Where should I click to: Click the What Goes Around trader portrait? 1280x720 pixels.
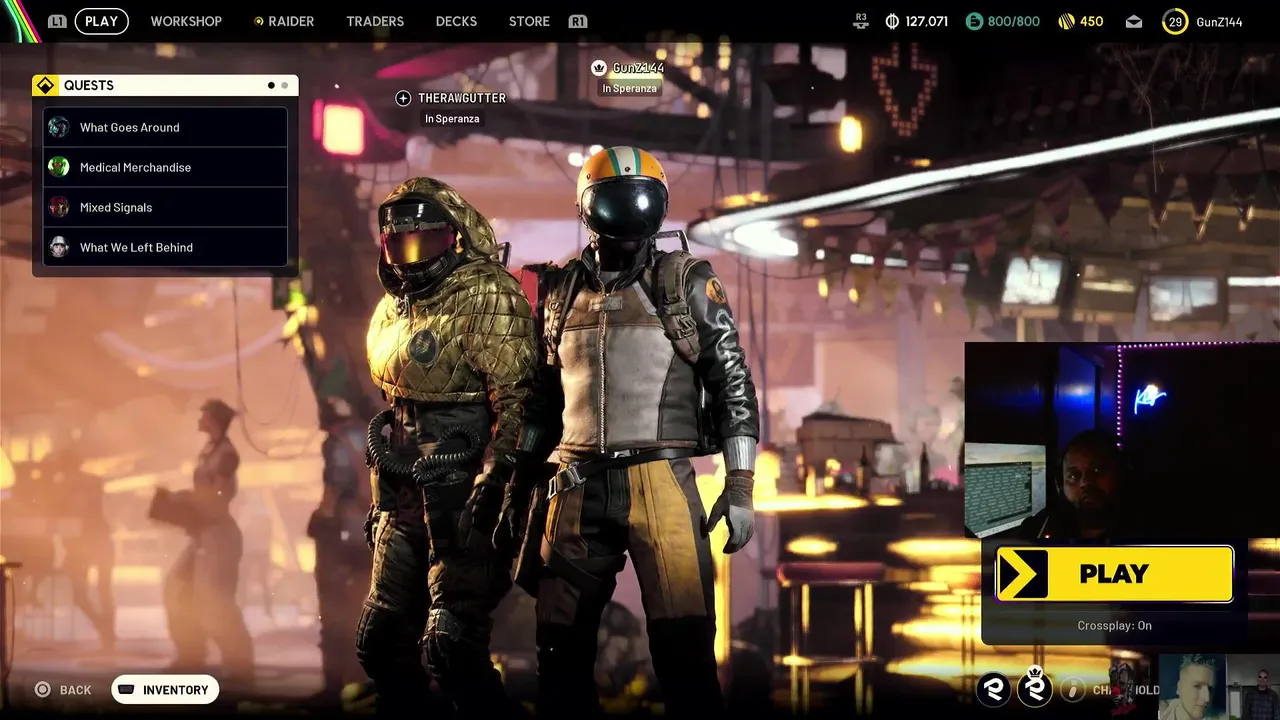click(59, 127)
